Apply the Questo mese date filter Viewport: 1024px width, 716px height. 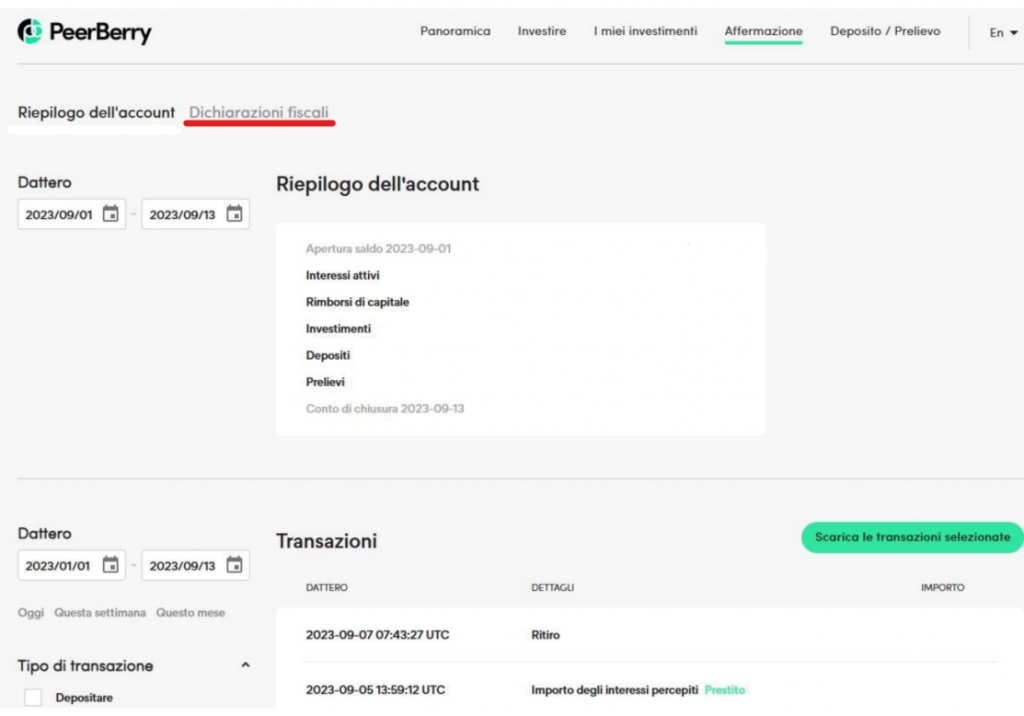(x=190, y=612)
